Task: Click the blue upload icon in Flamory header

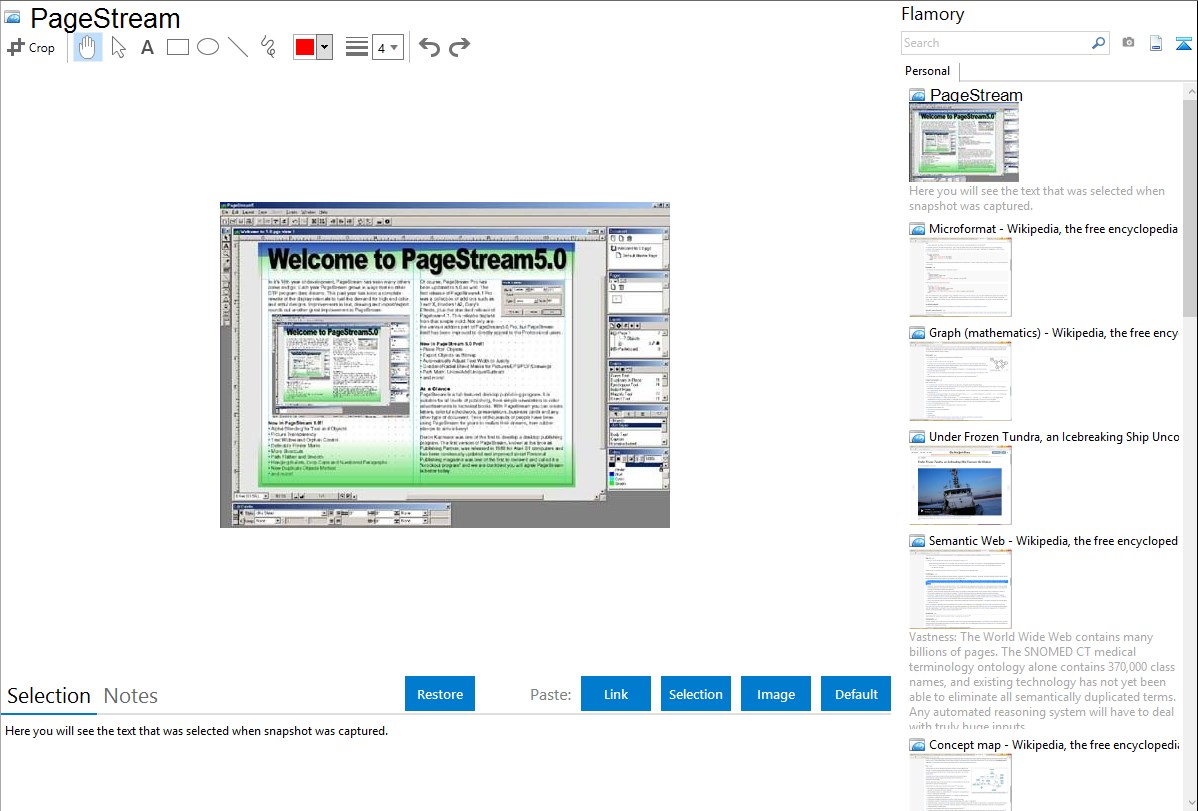Action: click(1183, 43)
